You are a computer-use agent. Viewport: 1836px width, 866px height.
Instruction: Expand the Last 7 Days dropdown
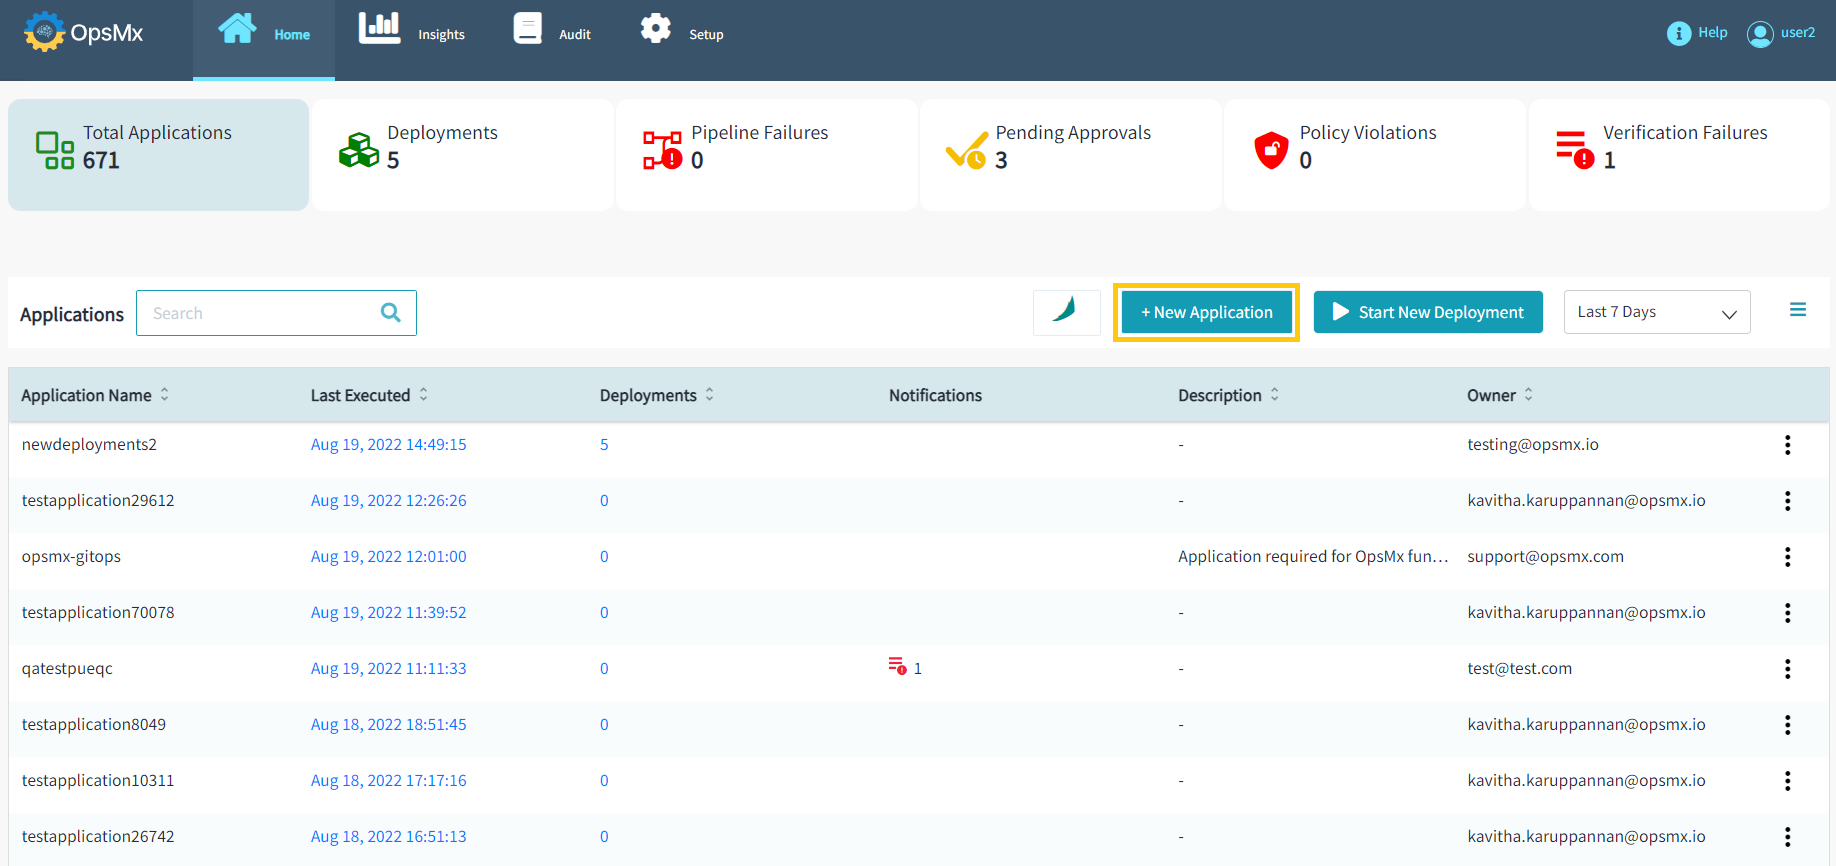(x=1656, y=312)
